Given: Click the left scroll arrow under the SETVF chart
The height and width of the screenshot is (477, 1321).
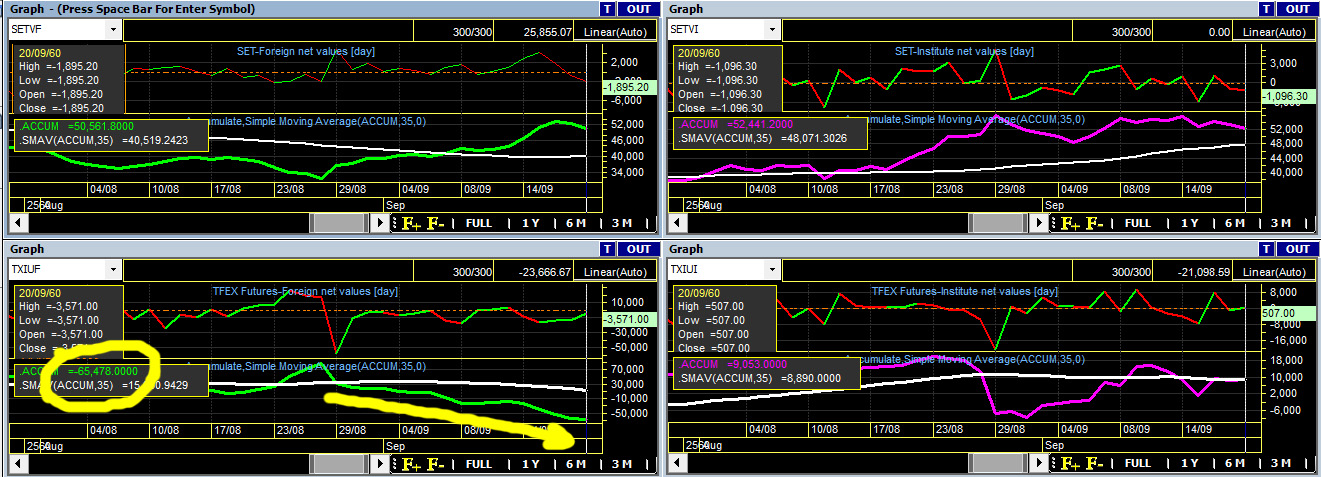Looking at the screenshot, I should coord(18,224).
